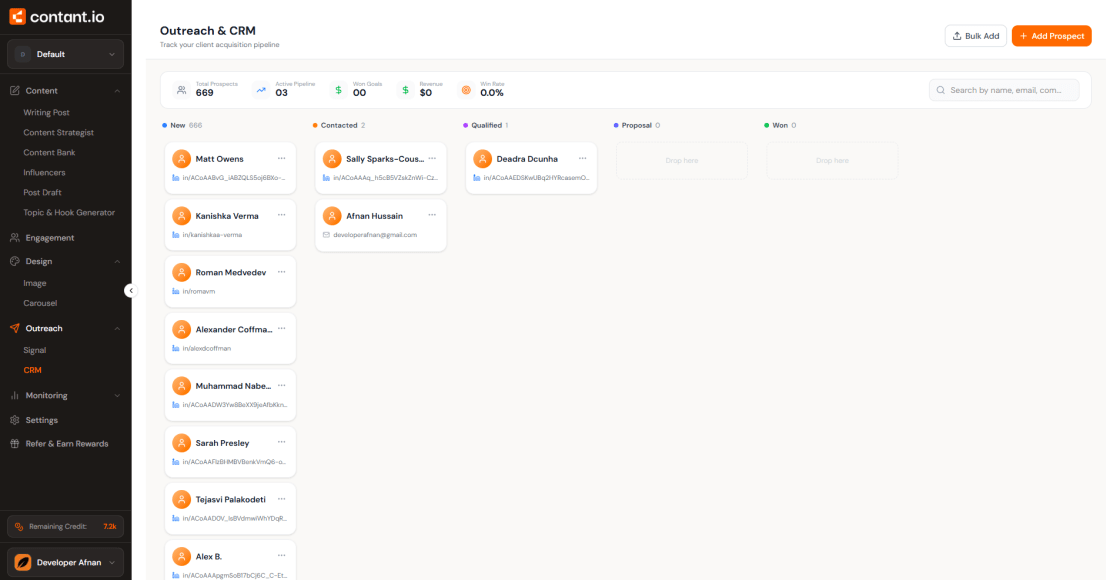Viewport: 1120px width, 580px height.
Task: Collapse the sidebar with the arrow handle
Action: [131, 291]
